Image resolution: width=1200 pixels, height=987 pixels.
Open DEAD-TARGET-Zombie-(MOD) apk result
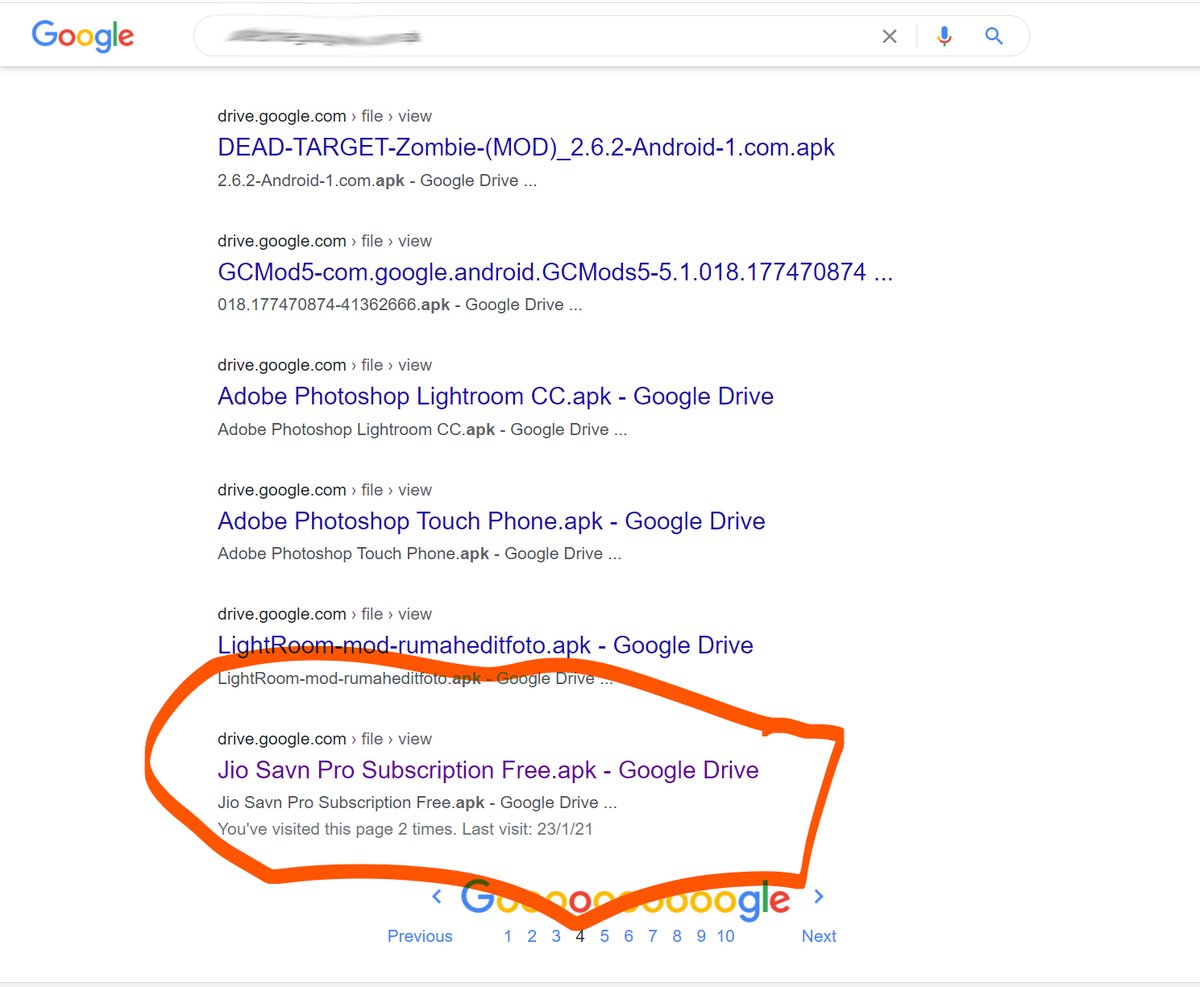tap(526, 148)
